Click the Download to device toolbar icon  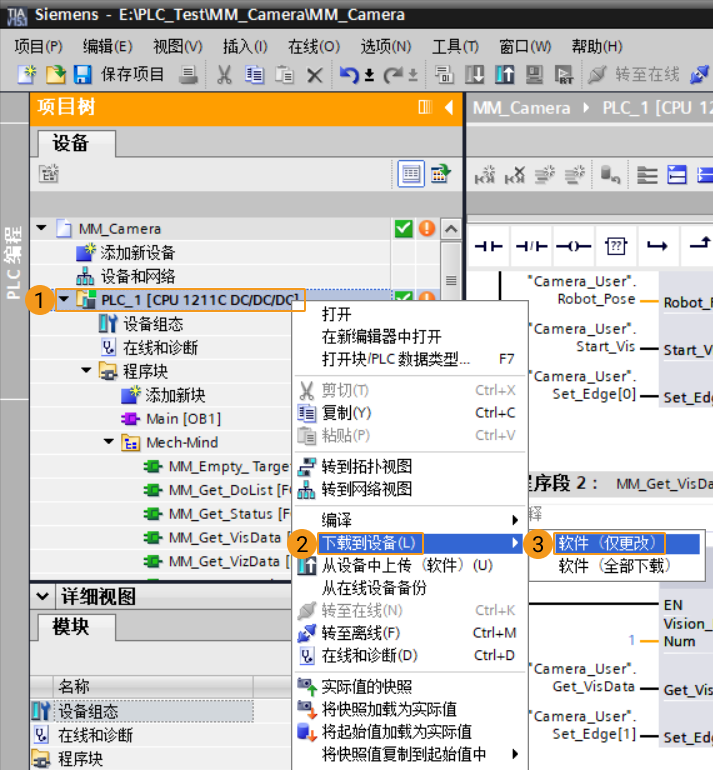475,75
